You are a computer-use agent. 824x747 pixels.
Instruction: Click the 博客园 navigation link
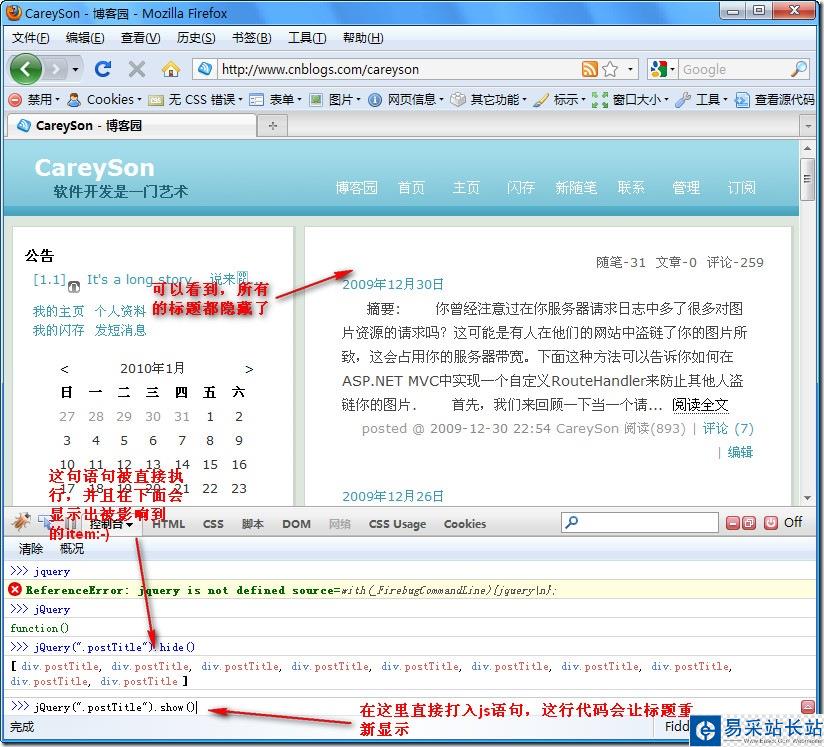coord(356,187)
